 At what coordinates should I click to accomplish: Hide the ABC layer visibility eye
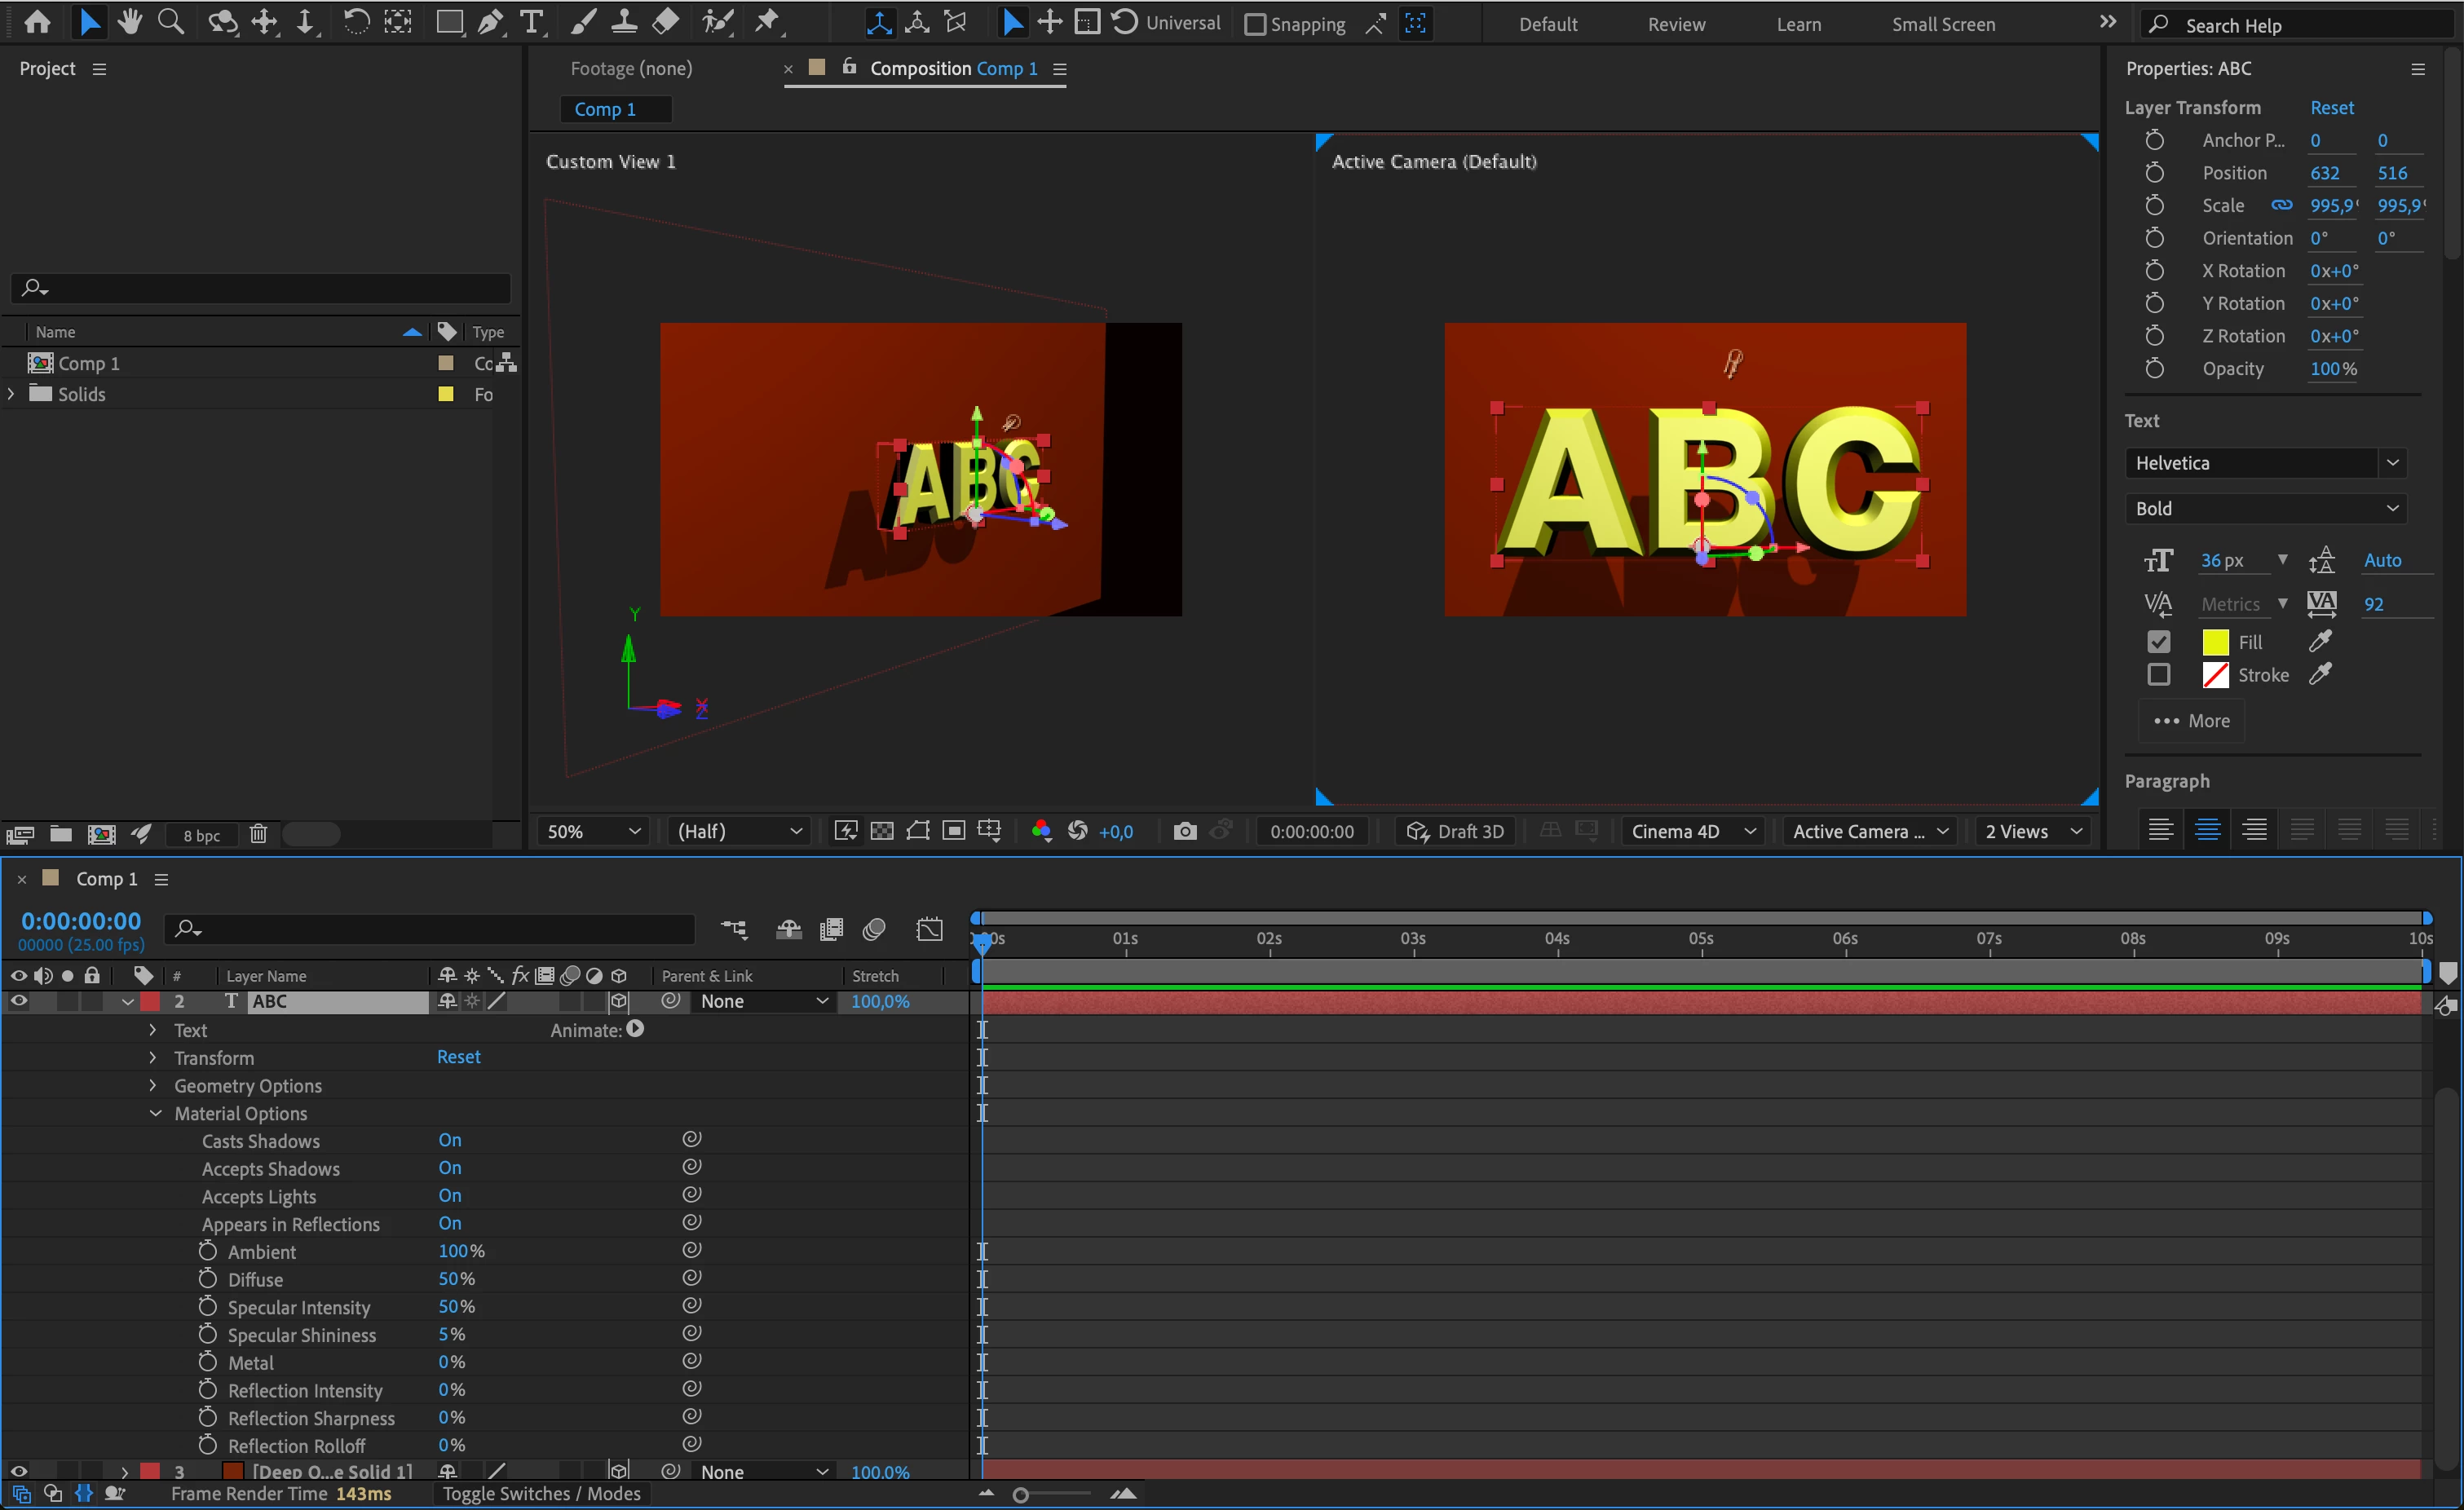[x=18, y=1001]
